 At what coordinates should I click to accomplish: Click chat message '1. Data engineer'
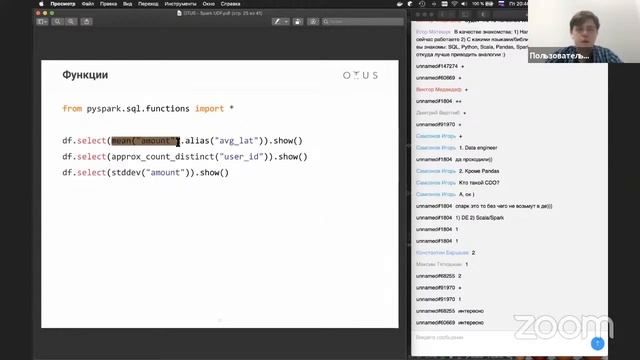click(478, 148)
